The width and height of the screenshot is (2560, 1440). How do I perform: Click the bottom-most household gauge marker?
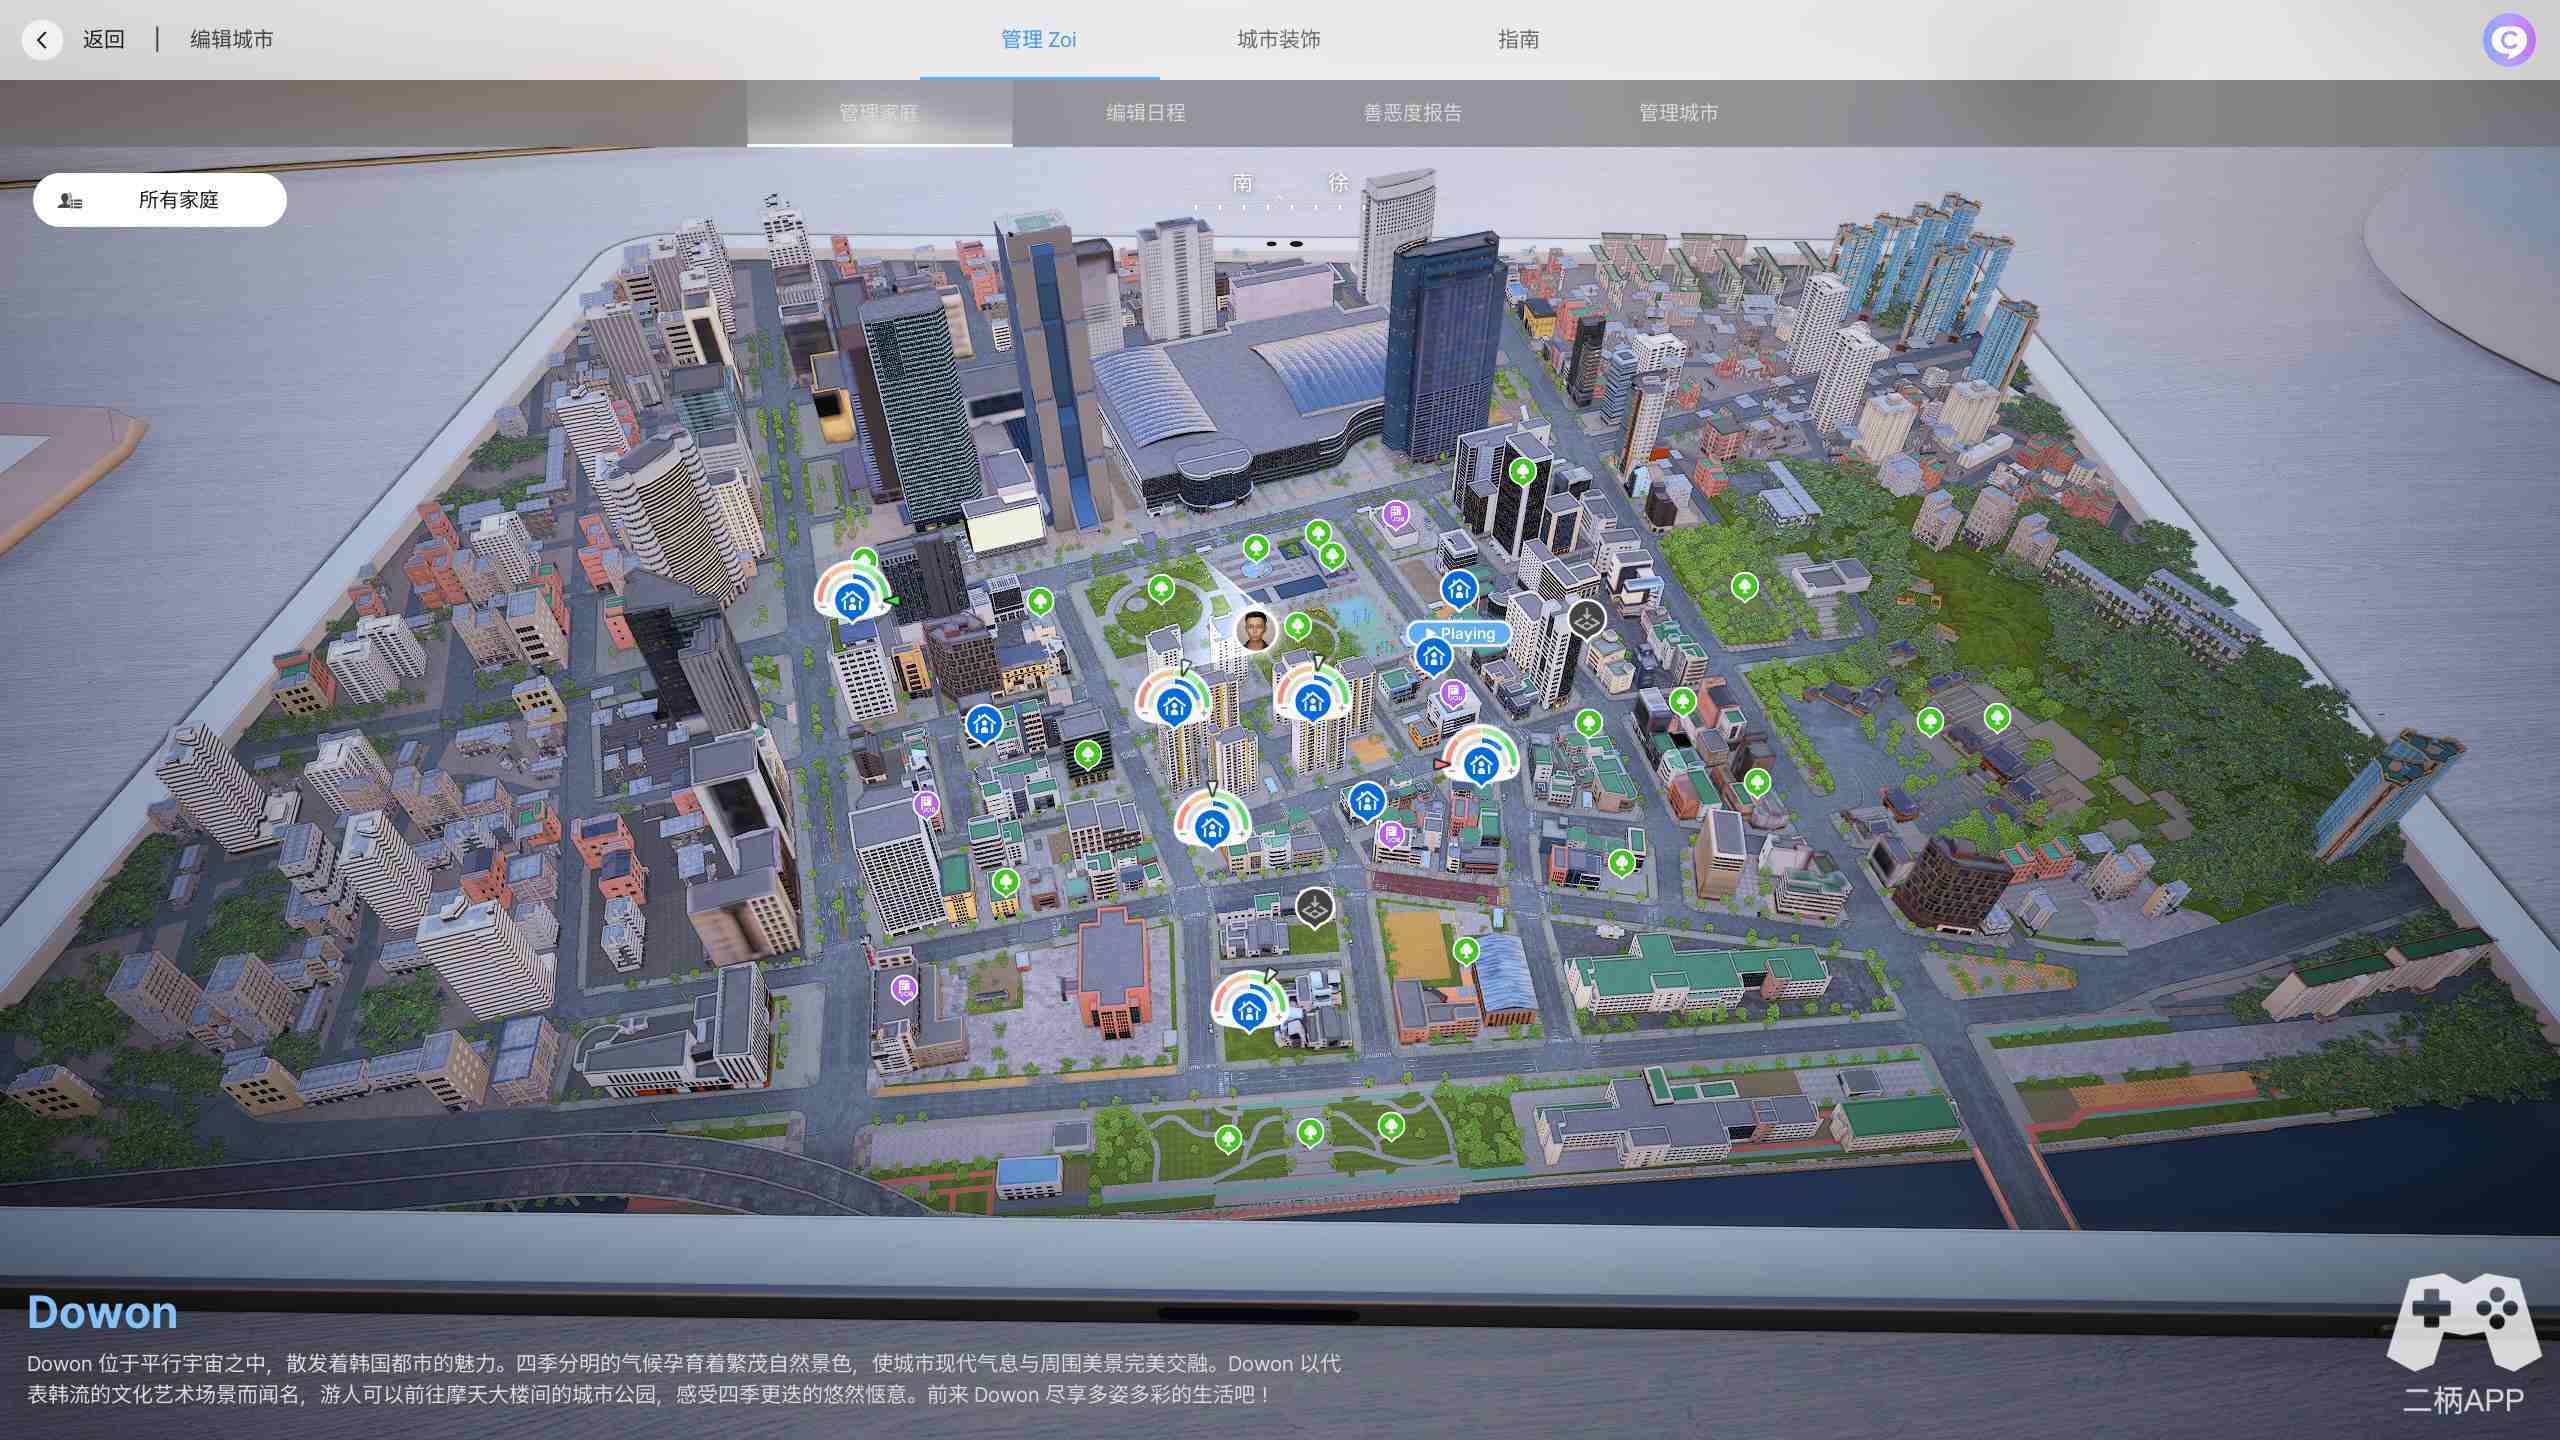tap(1248, 1010)
